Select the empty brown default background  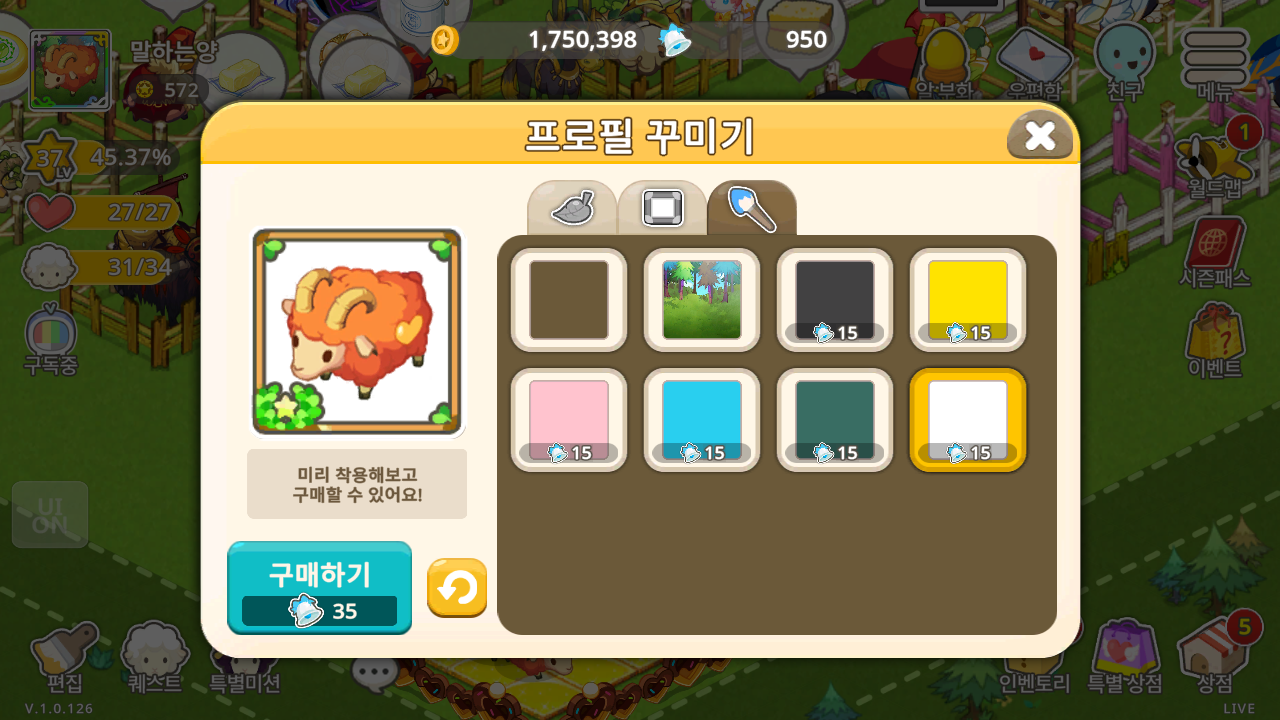569,300
